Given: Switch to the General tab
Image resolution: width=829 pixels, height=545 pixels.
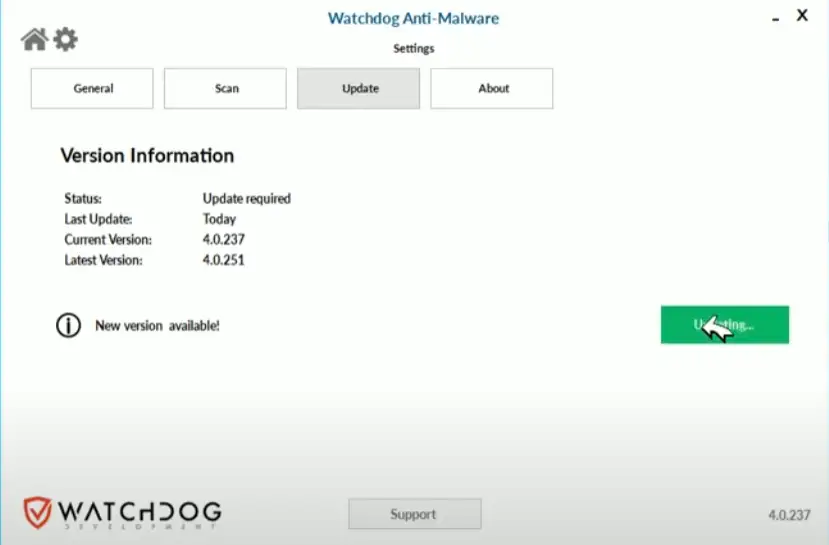Looking at the screenshot, I should (93, 88).
